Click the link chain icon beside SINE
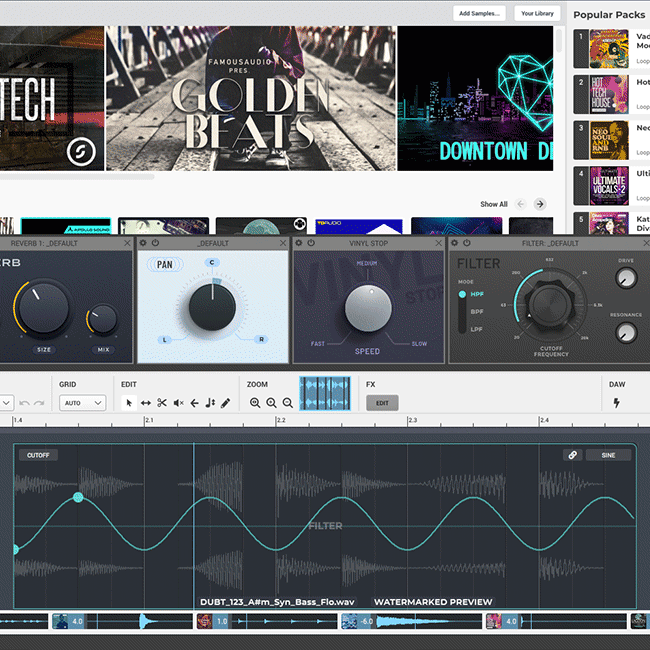The height and width of the screenshot is (650, 650). (572, 455)
